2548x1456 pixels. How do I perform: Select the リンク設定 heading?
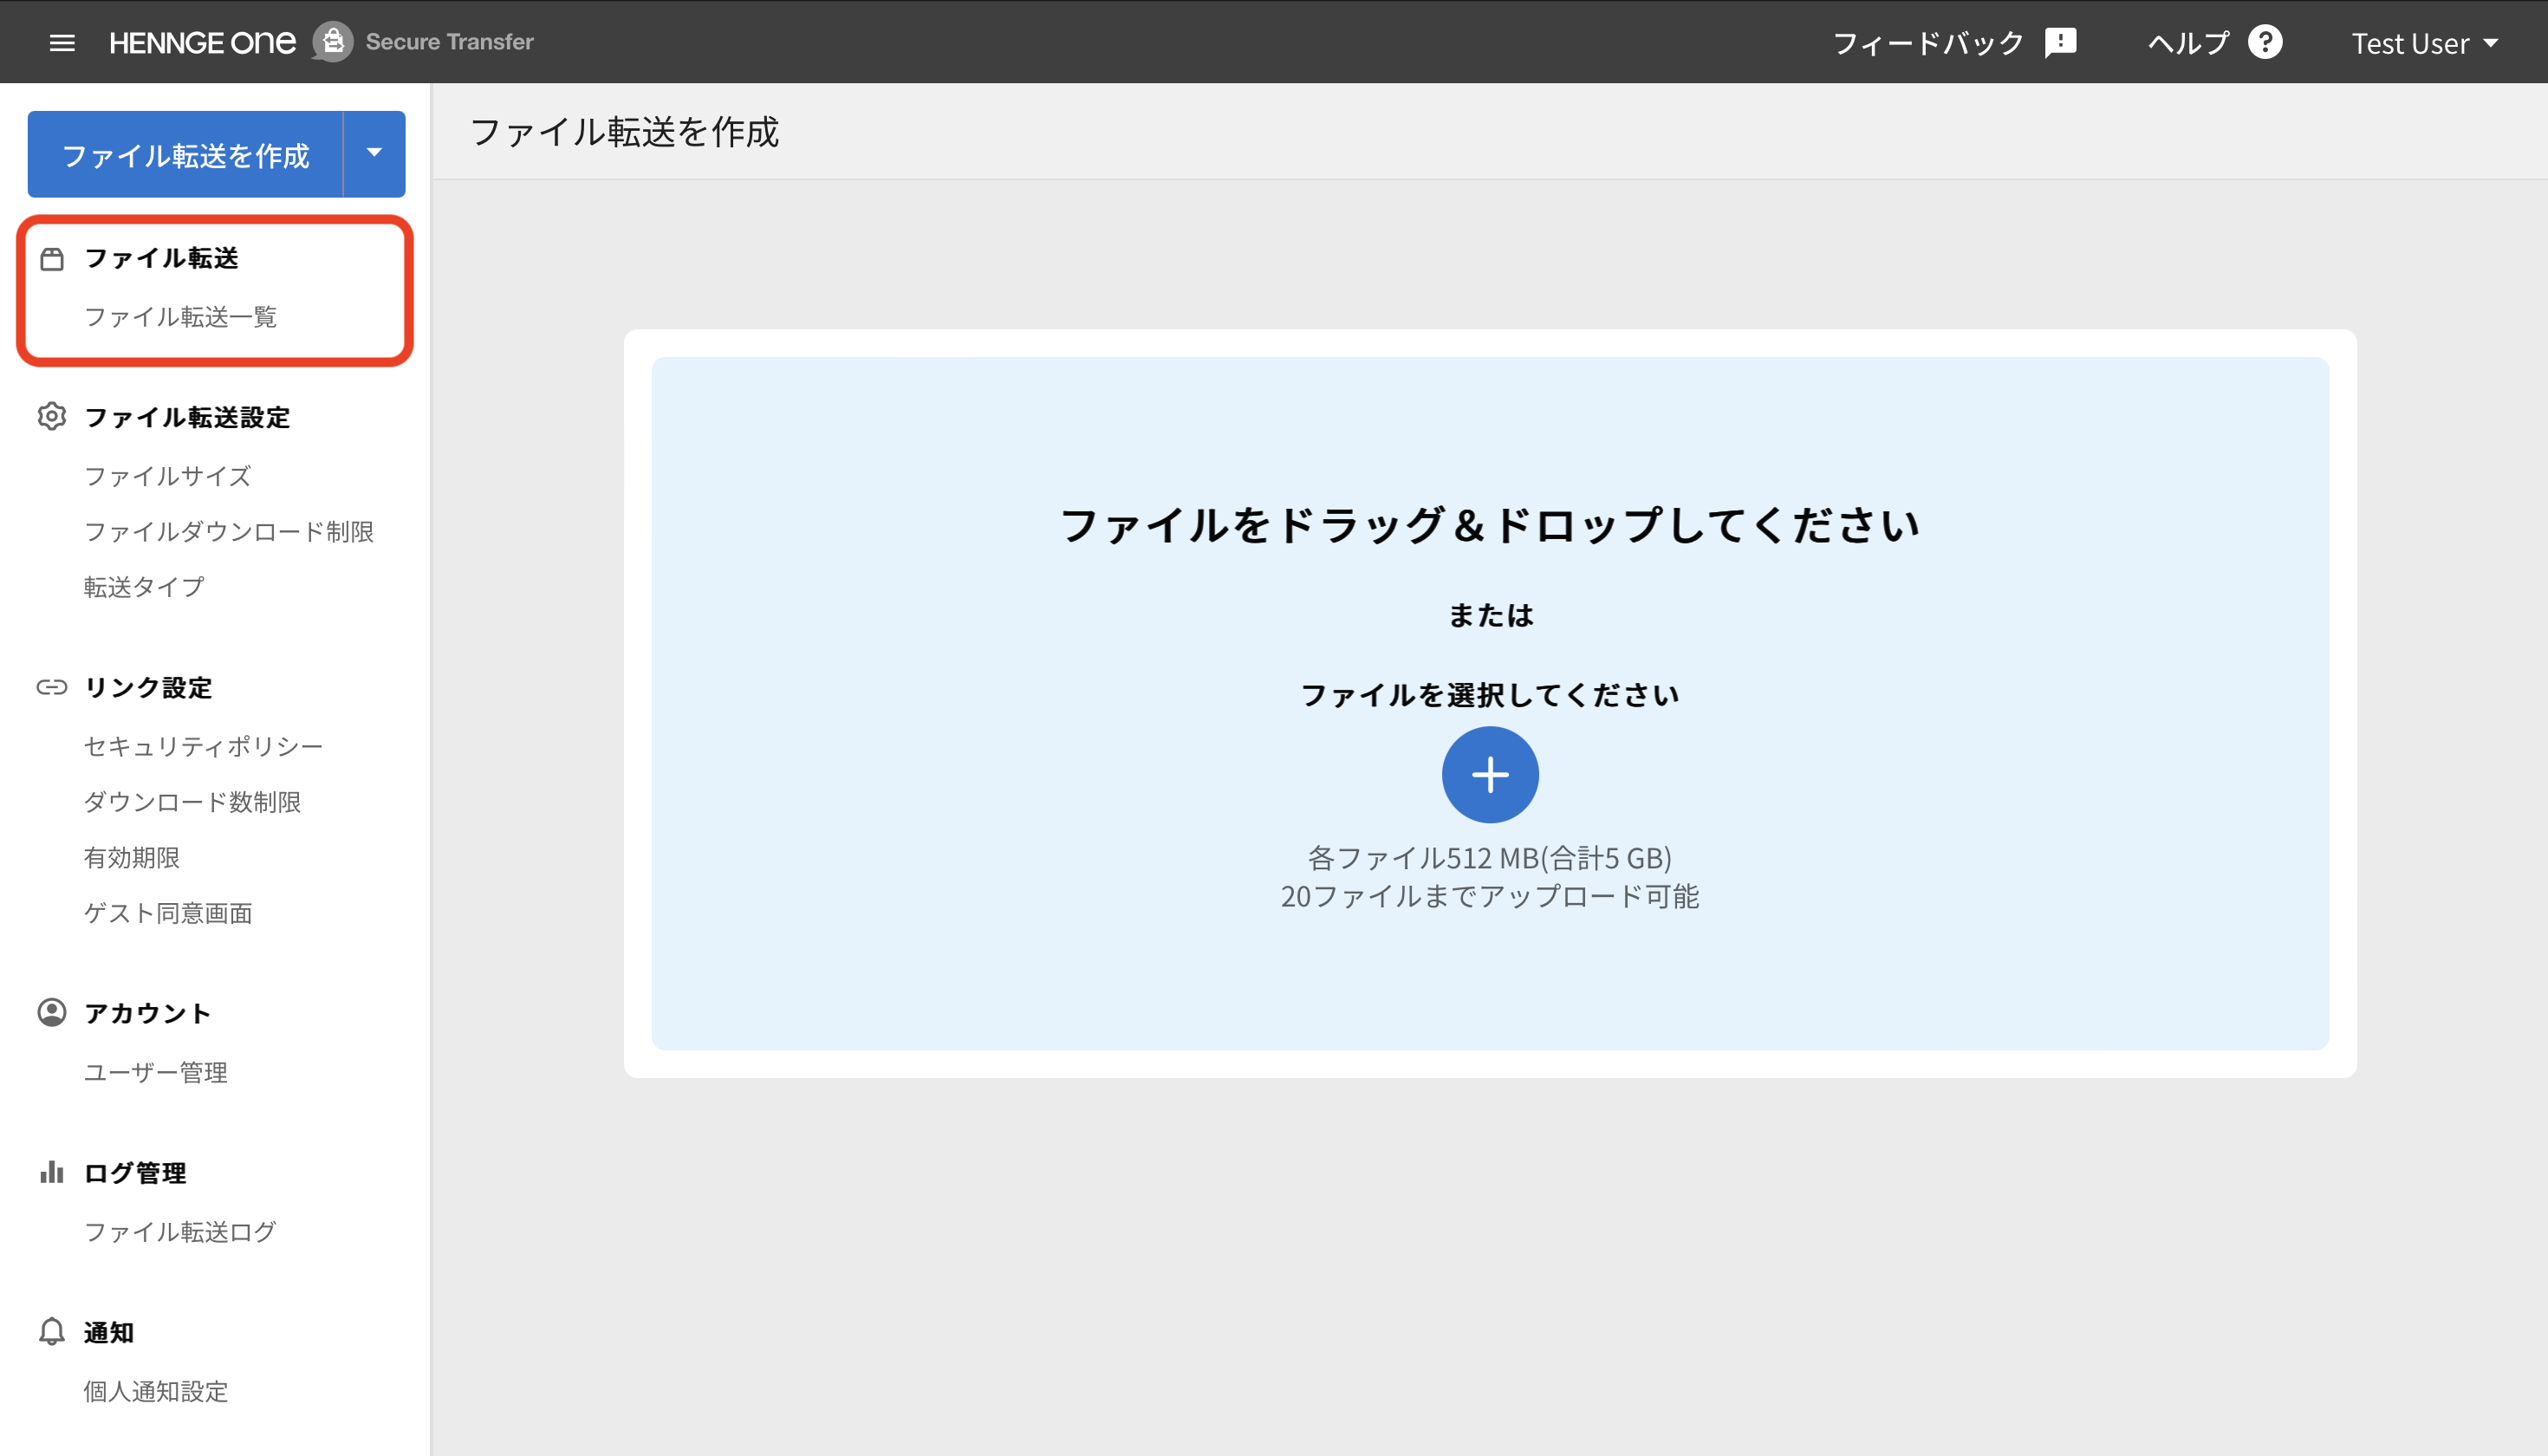[148, 687]
